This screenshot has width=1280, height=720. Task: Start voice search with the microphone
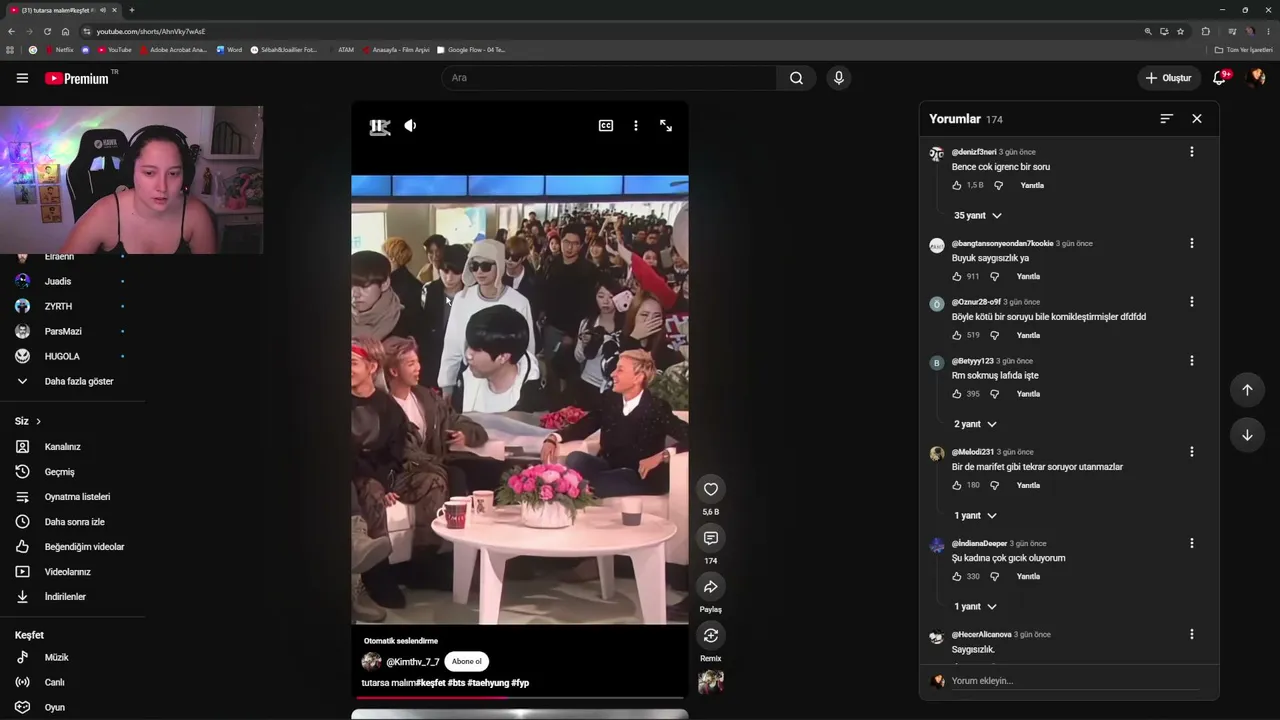coord(839,78)
